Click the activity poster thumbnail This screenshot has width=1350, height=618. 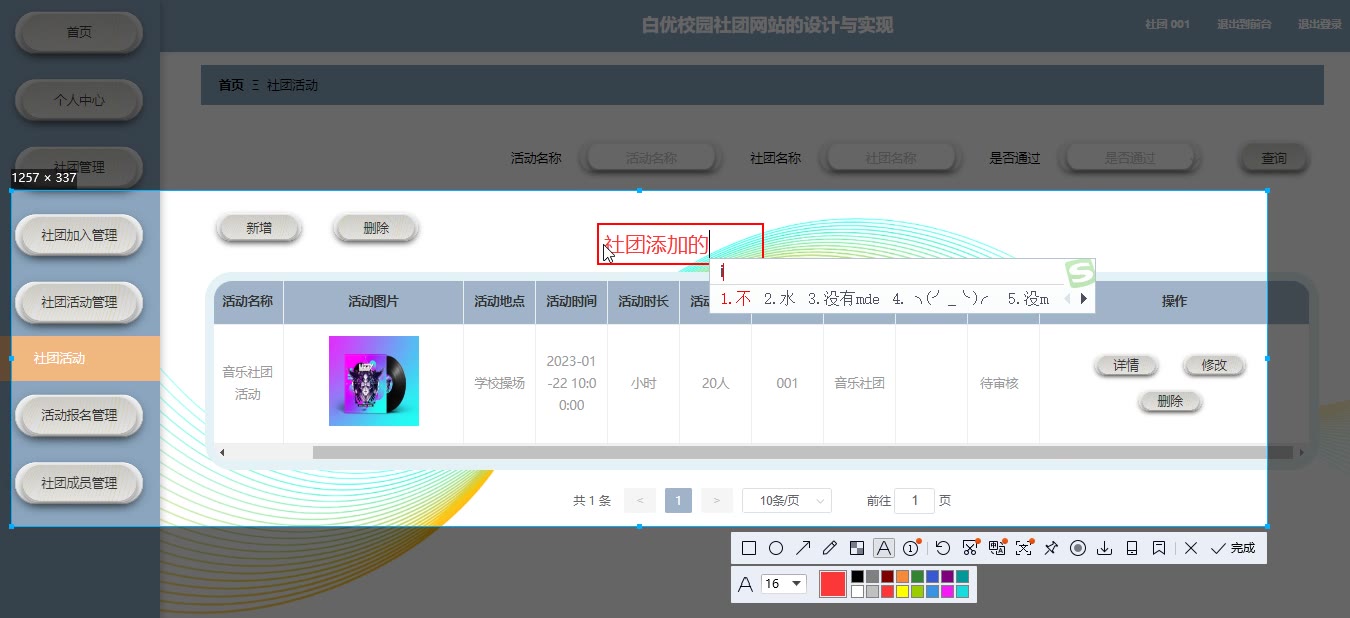[374, 381]
